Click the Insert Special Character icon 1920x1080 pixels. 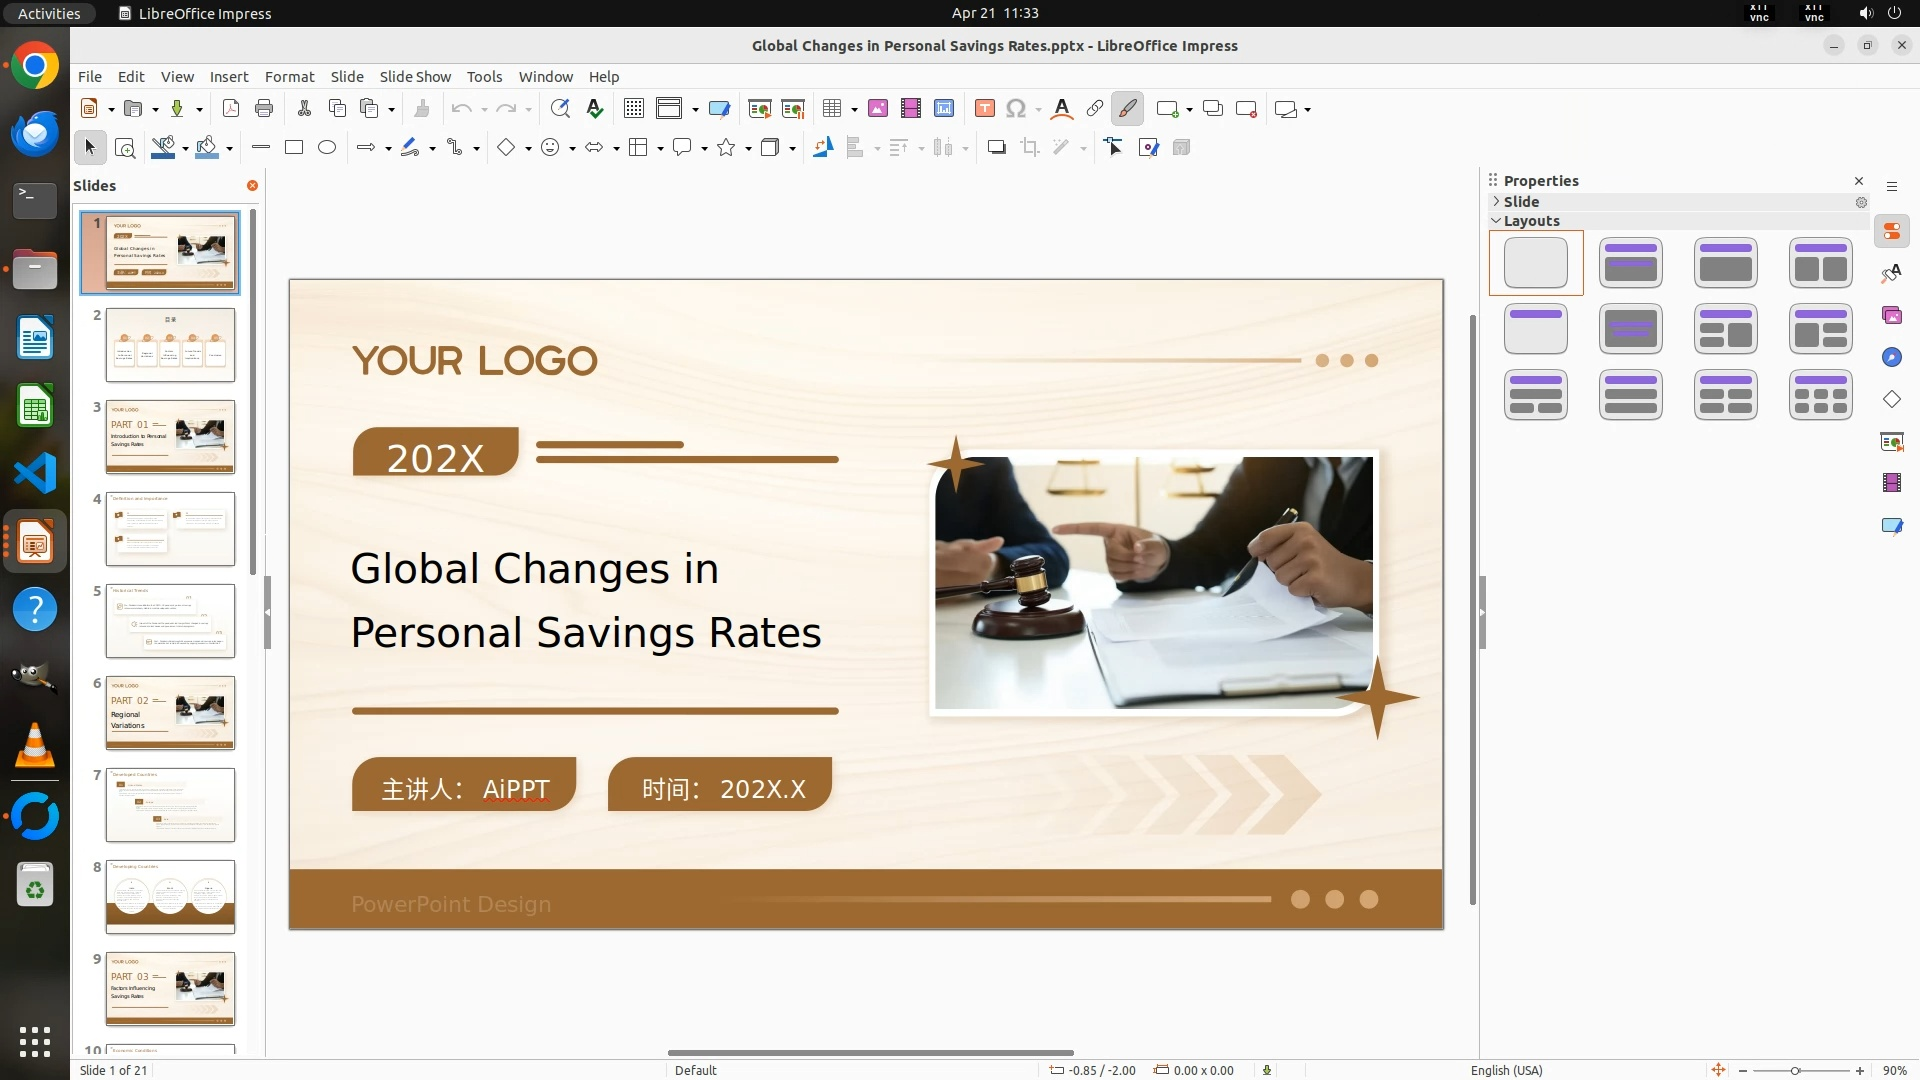(x=1016, y=109)
